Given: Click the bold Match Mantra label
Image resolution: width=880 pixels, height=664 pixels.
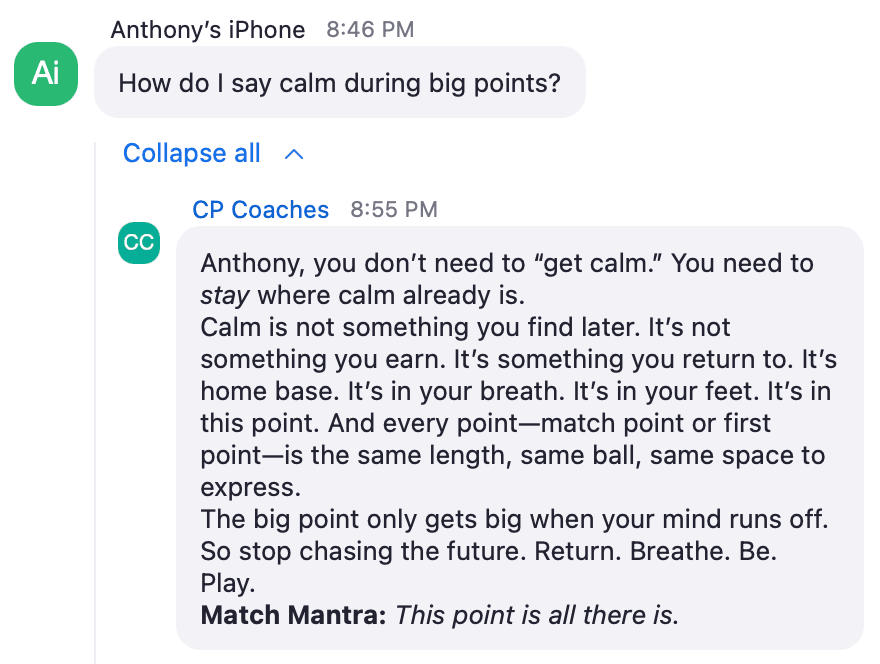Looking at the screenshot, I should coord(294,615).
